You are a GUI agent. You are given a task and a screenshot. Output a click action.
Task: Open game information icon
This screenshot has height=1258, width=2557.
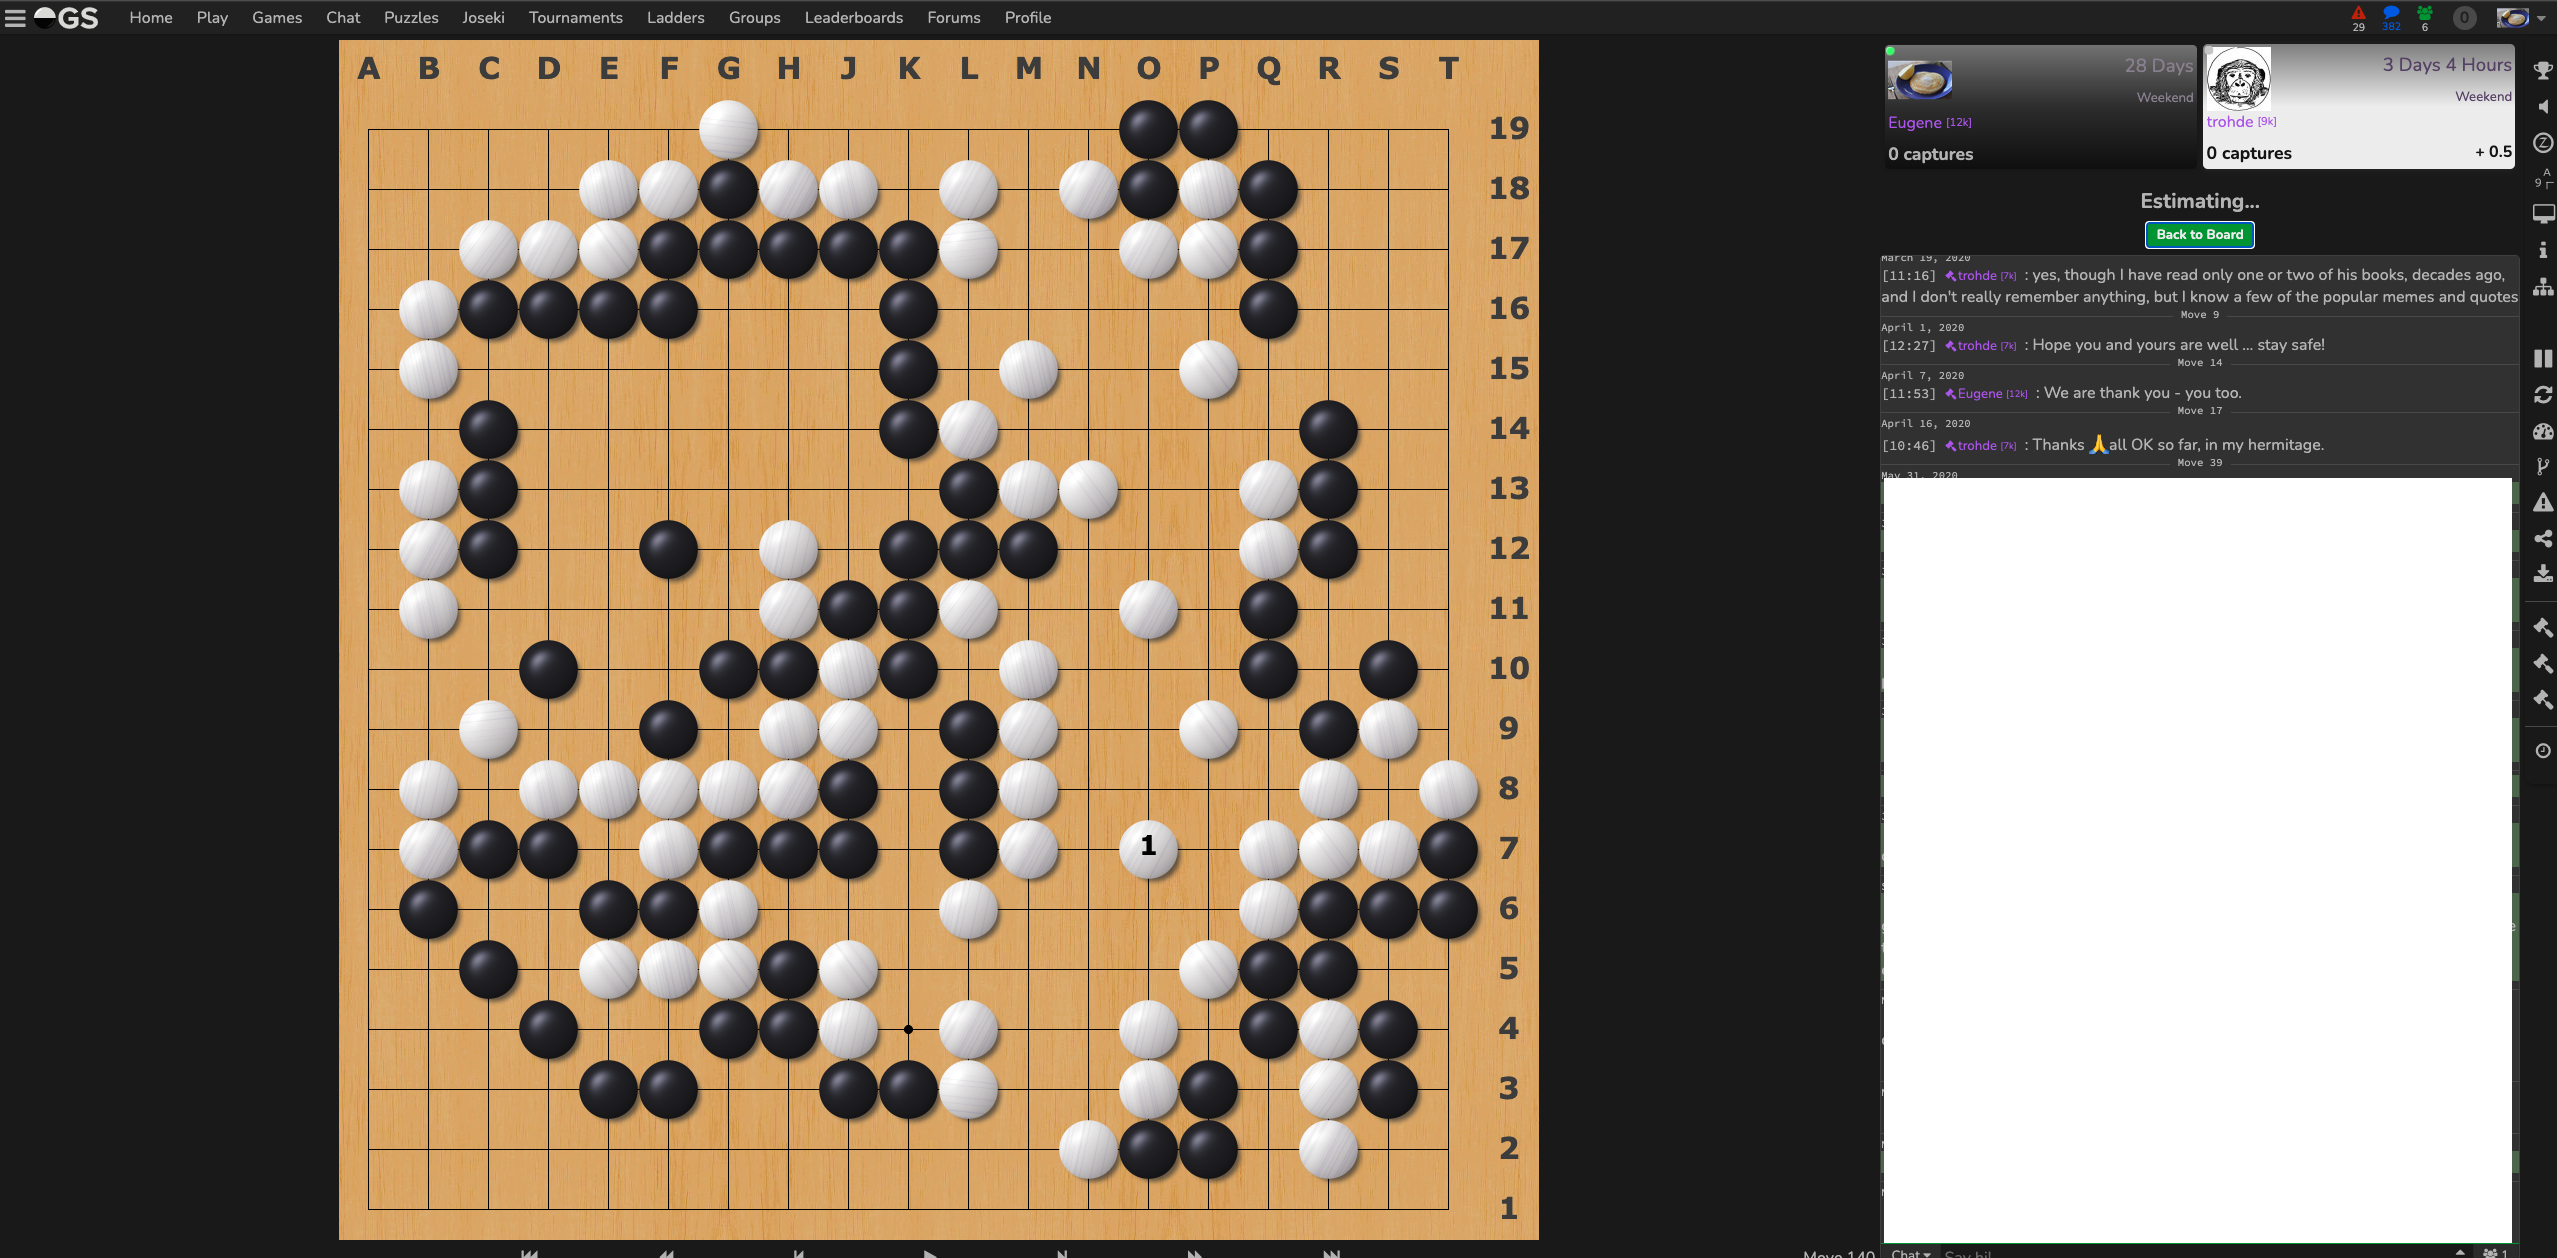click(2543, 250)
